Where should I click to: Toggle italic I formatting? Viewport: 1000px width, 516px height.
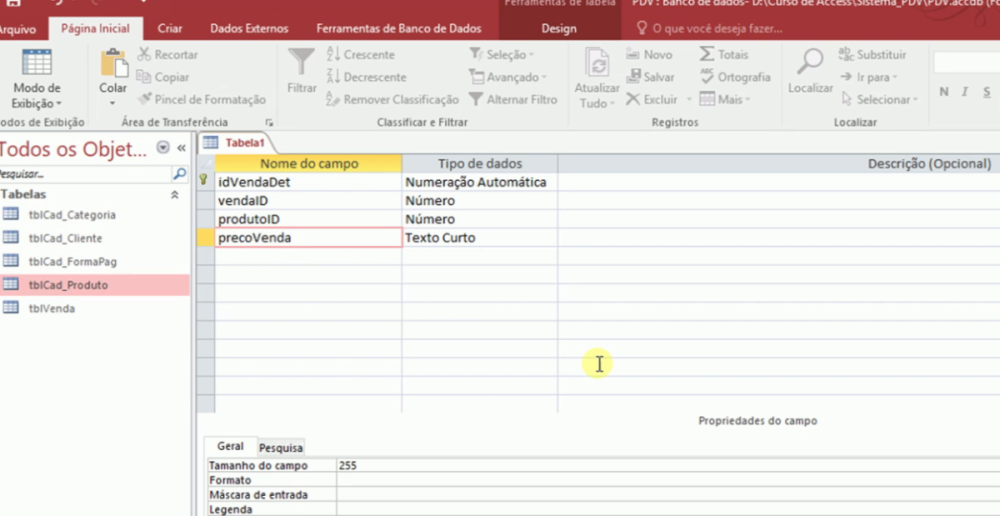[x=965, y=92]
